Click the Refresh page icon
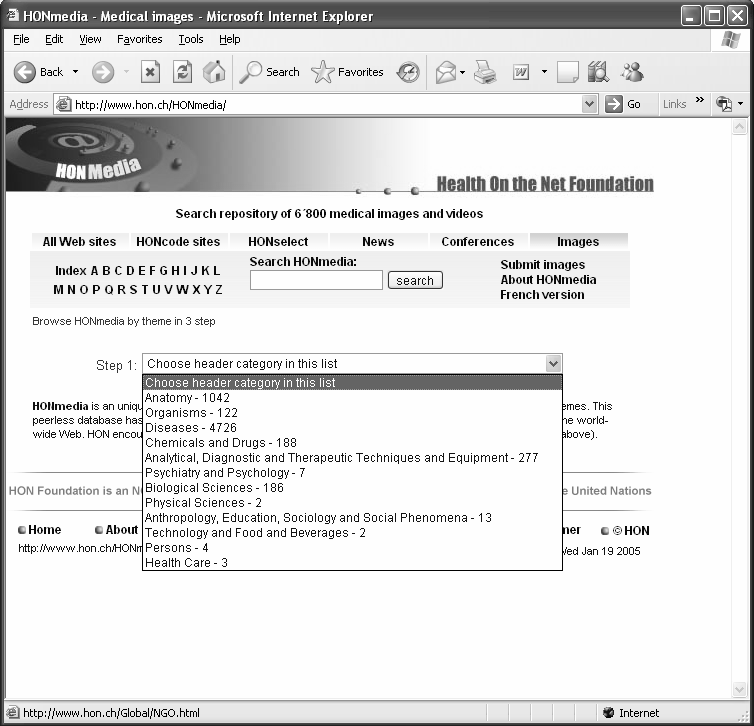 click(182, 72)
